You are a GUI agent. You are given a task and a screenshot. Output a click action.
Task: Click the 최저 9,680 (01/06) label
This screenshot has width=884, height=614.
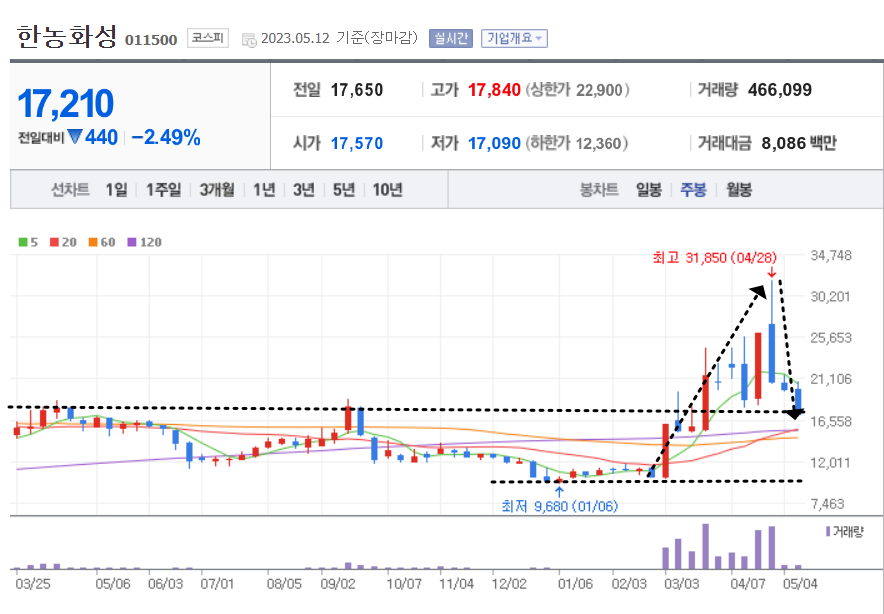[560, 506]
